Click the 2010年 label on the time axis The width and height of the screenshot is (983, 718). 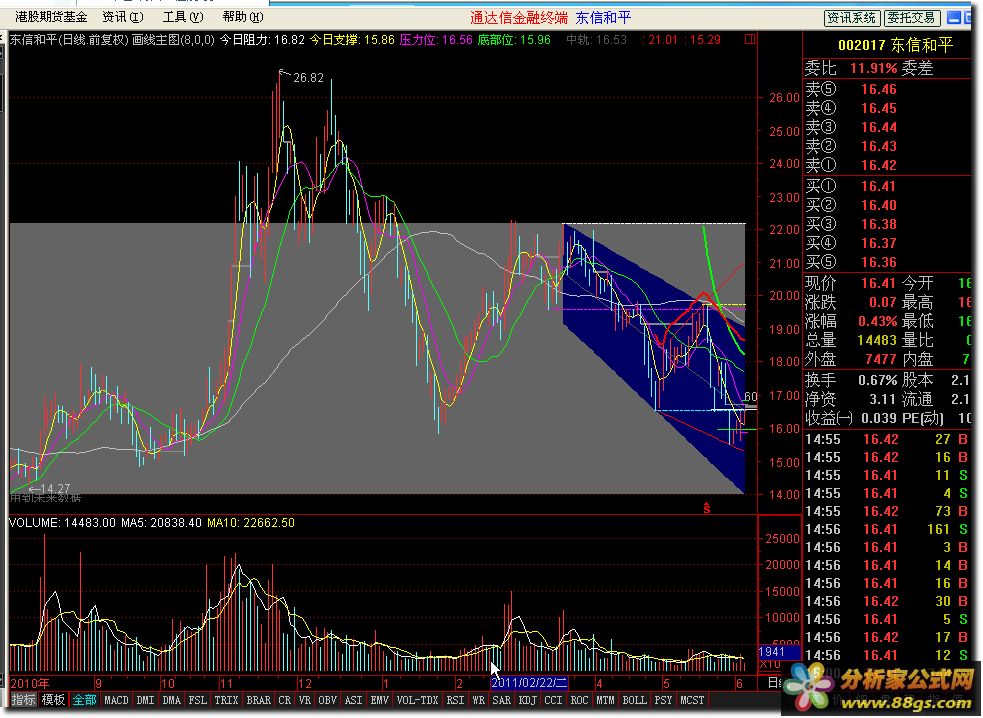(29, 683)
